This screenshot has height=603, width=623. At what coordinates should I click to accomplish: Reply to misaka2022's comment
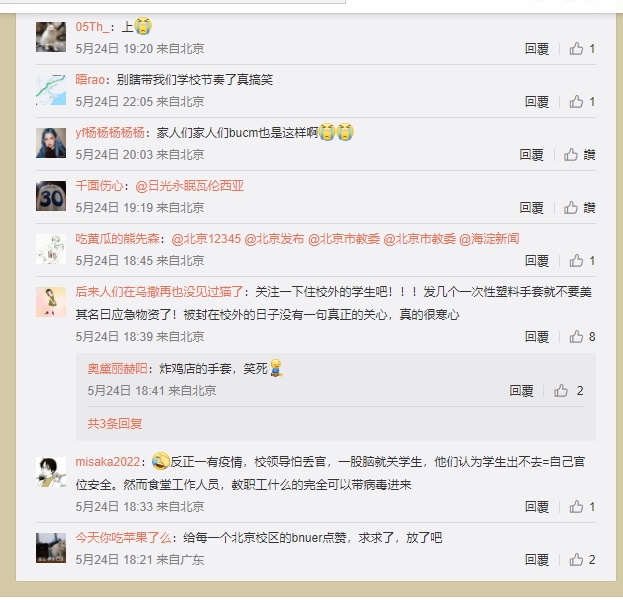pyautogui.click(x=537, y=507)
